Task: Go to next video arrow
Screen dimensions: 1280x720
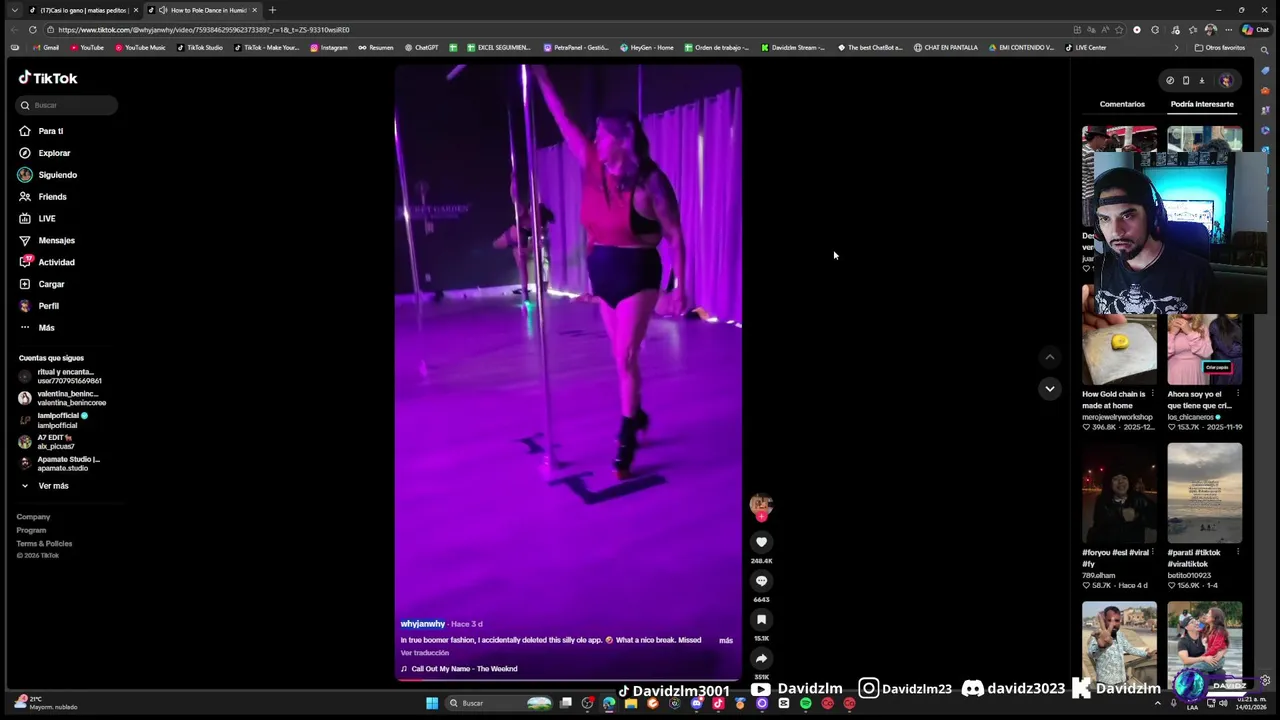Action: click(1049, 388)
